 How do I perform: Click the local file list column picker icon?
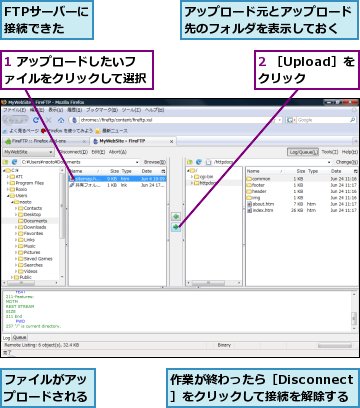click(163, 171)
